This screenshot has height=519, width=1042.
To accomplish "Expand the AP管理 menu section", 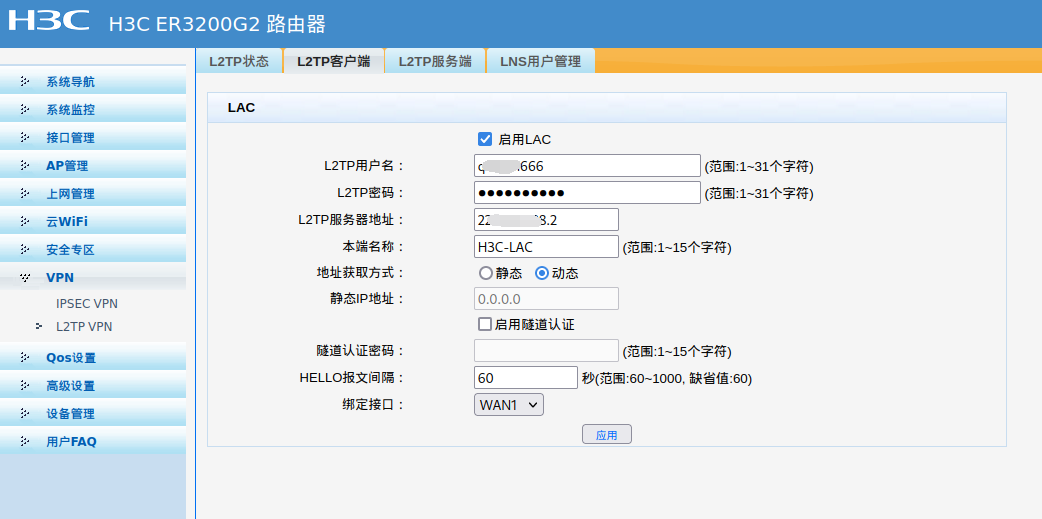I will [93, 165].
